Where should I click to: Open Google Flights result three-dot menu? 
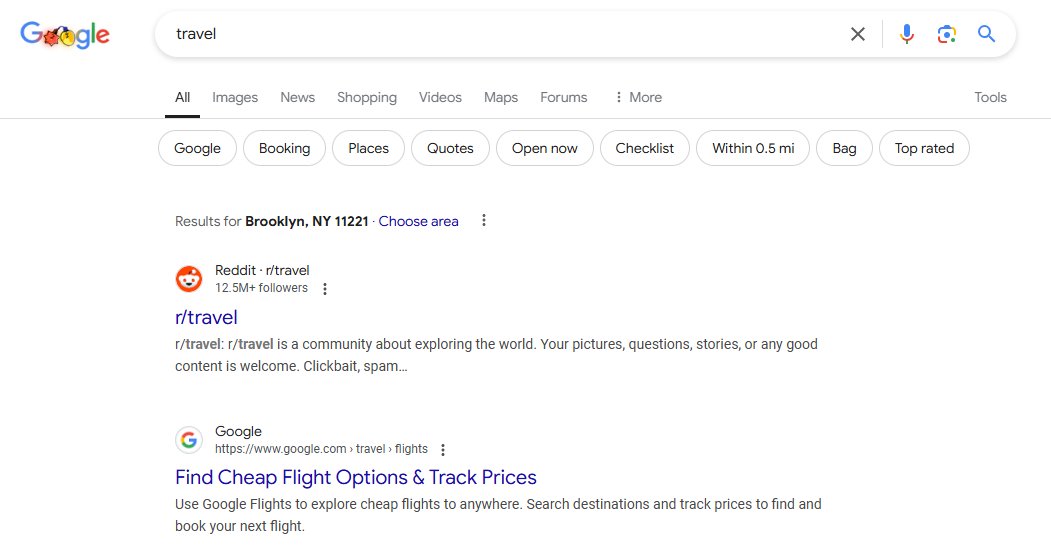(x=442, y=449)
